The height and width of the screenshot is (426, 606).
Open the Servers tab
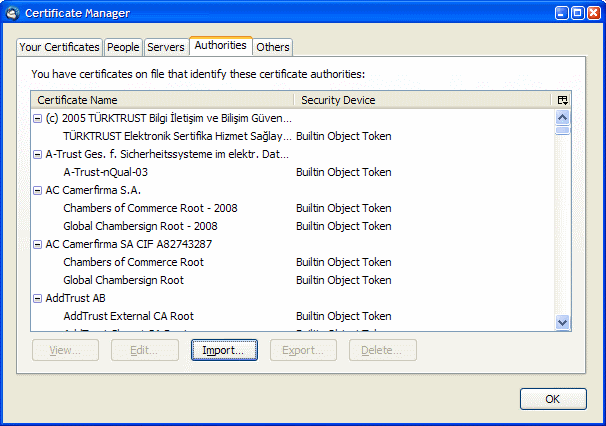(166, 47)
